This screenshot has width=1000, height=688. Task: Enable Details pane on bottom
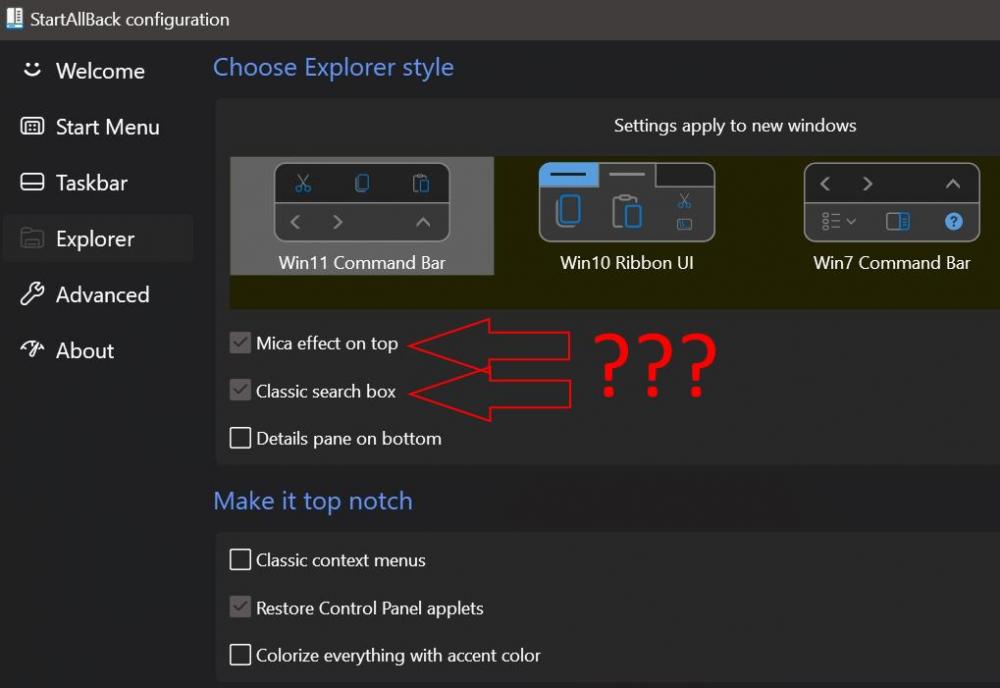pos(240,438)
